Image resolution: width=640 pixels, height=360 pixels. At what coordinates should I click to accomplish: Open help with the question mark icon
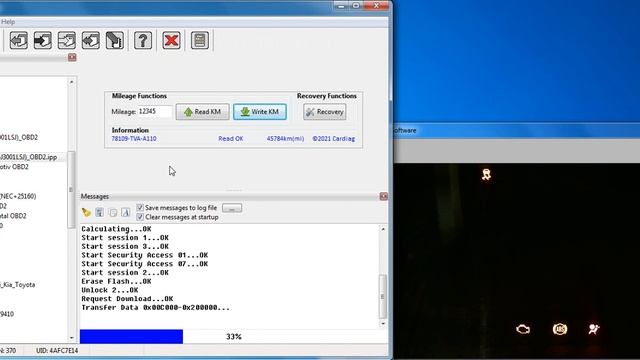click(x=143, y=40)
